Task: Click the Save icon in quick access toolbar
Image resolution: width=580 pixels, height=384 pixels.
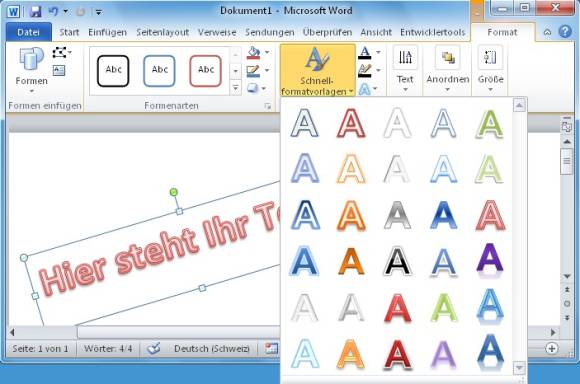Action: click(x=35, y=11)
